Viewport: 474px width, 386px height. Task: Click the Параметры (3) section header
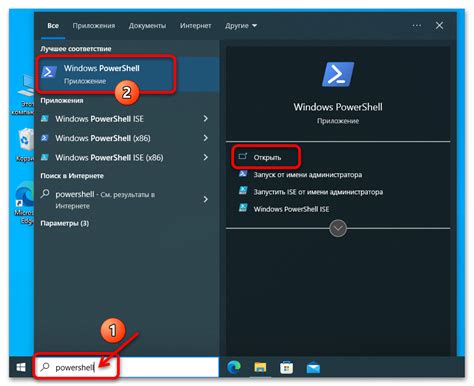(x=65, y=223)
